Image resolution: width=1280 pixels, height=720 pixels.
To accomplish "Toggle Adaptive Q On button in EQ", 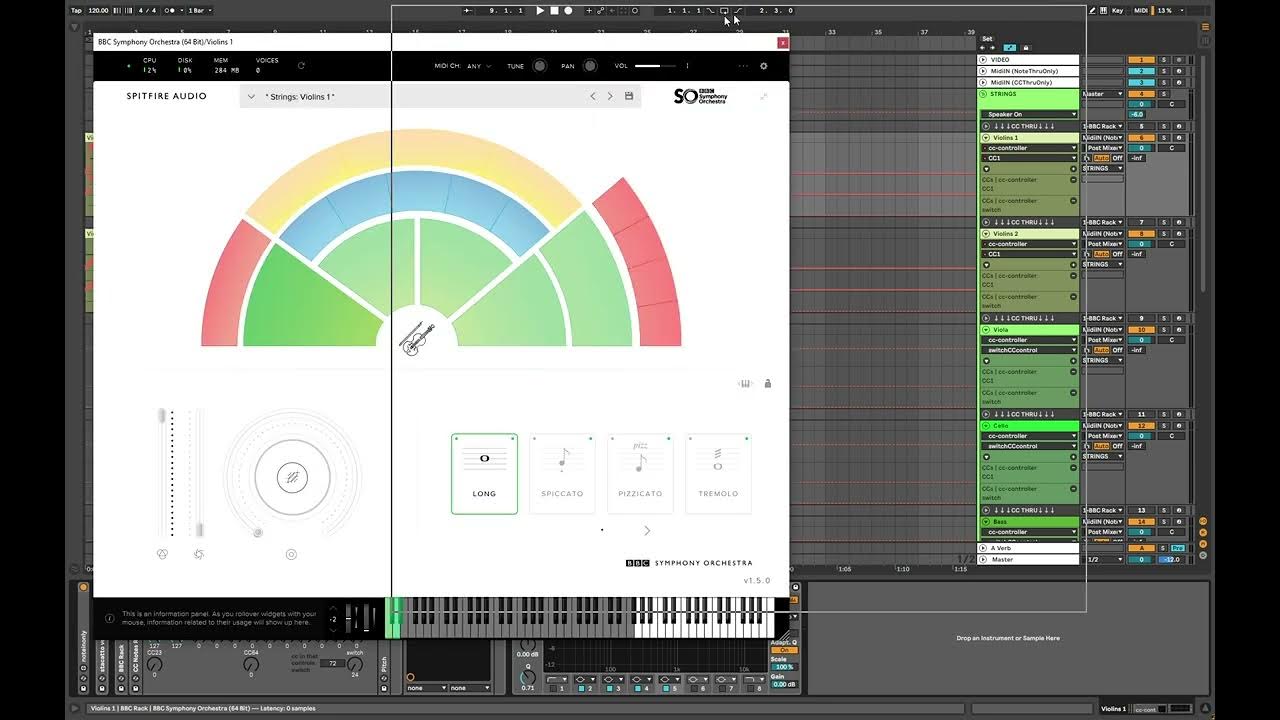I will coord(783,650).
